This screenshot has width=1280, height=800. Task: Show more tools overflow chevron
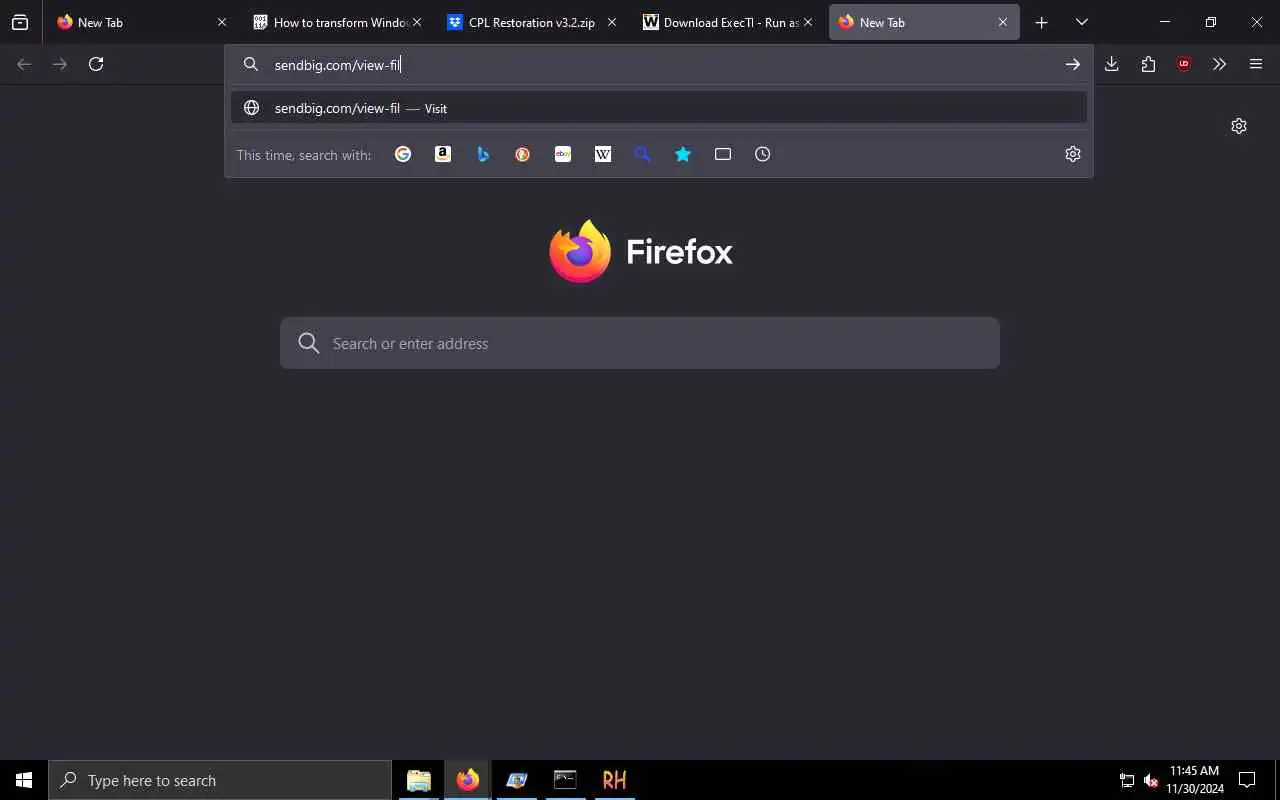pyautogui.click(x=1219, y=64)
